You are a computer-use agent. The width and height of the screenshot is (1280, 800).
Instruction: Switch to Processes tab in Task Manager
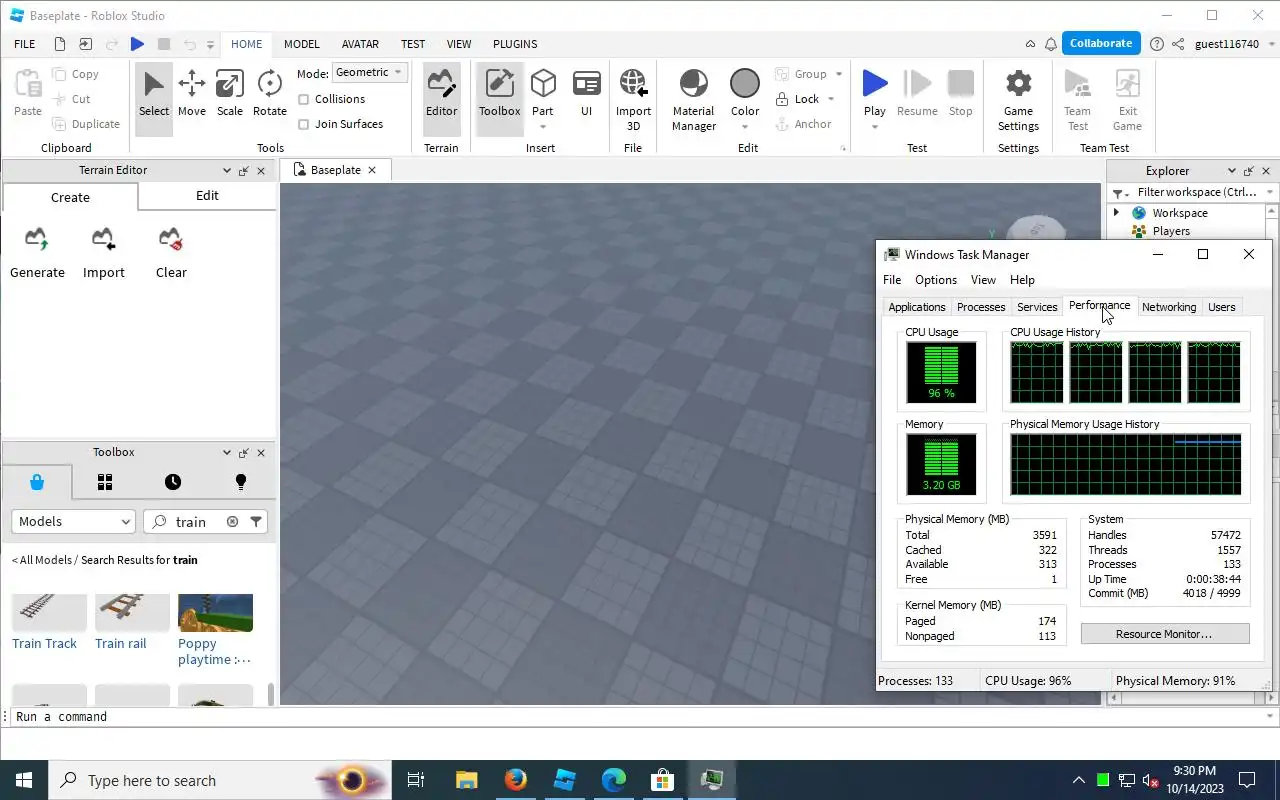pos(981,307)
